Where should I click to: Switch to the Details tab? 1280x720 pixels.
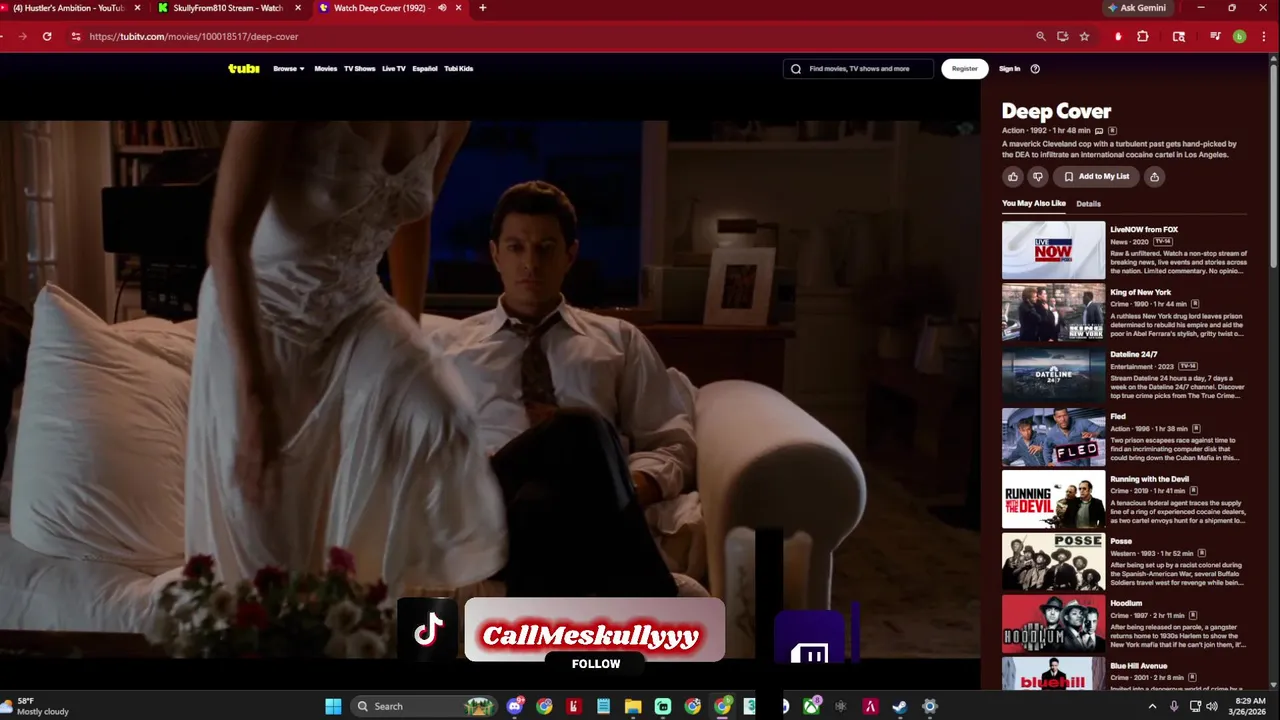(1088, 204)
